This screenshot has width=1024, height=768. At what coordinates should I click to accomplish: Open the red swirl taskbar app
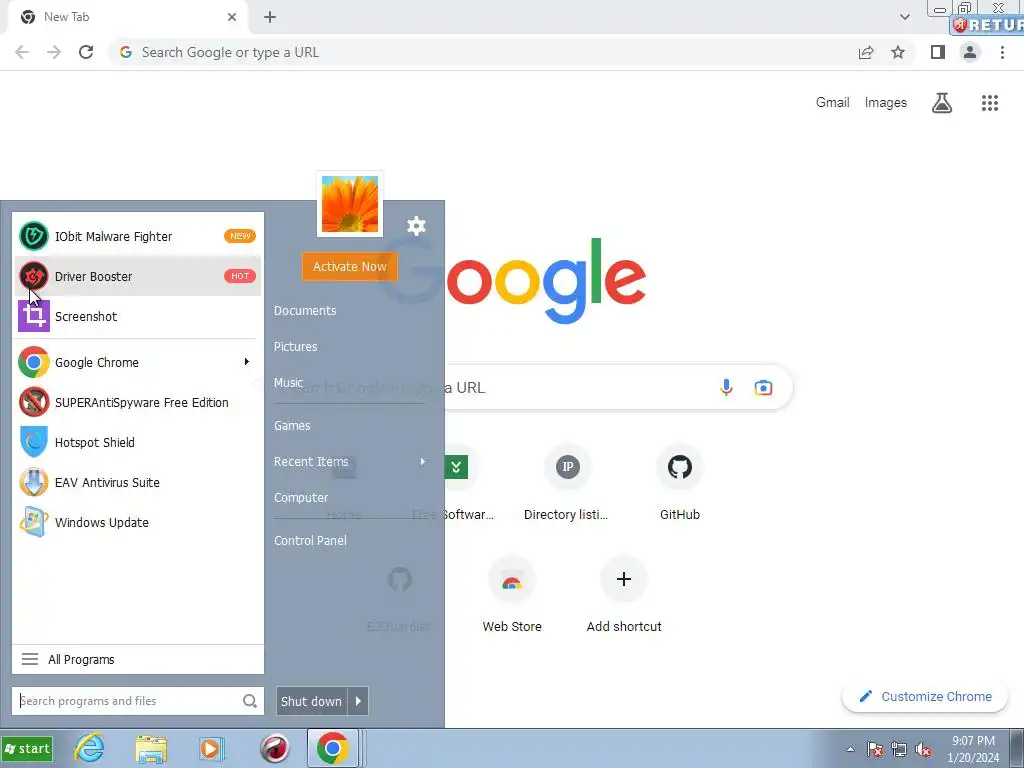[x=274, y=748]
